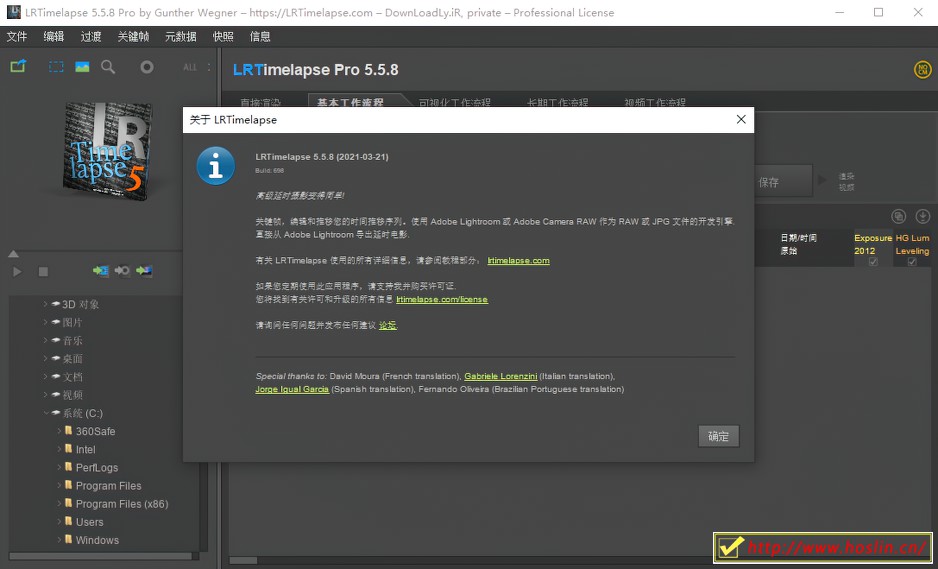Expand the 图片 tree node
This screenshot has width=938, height=569.
click(x=45, y=322)
